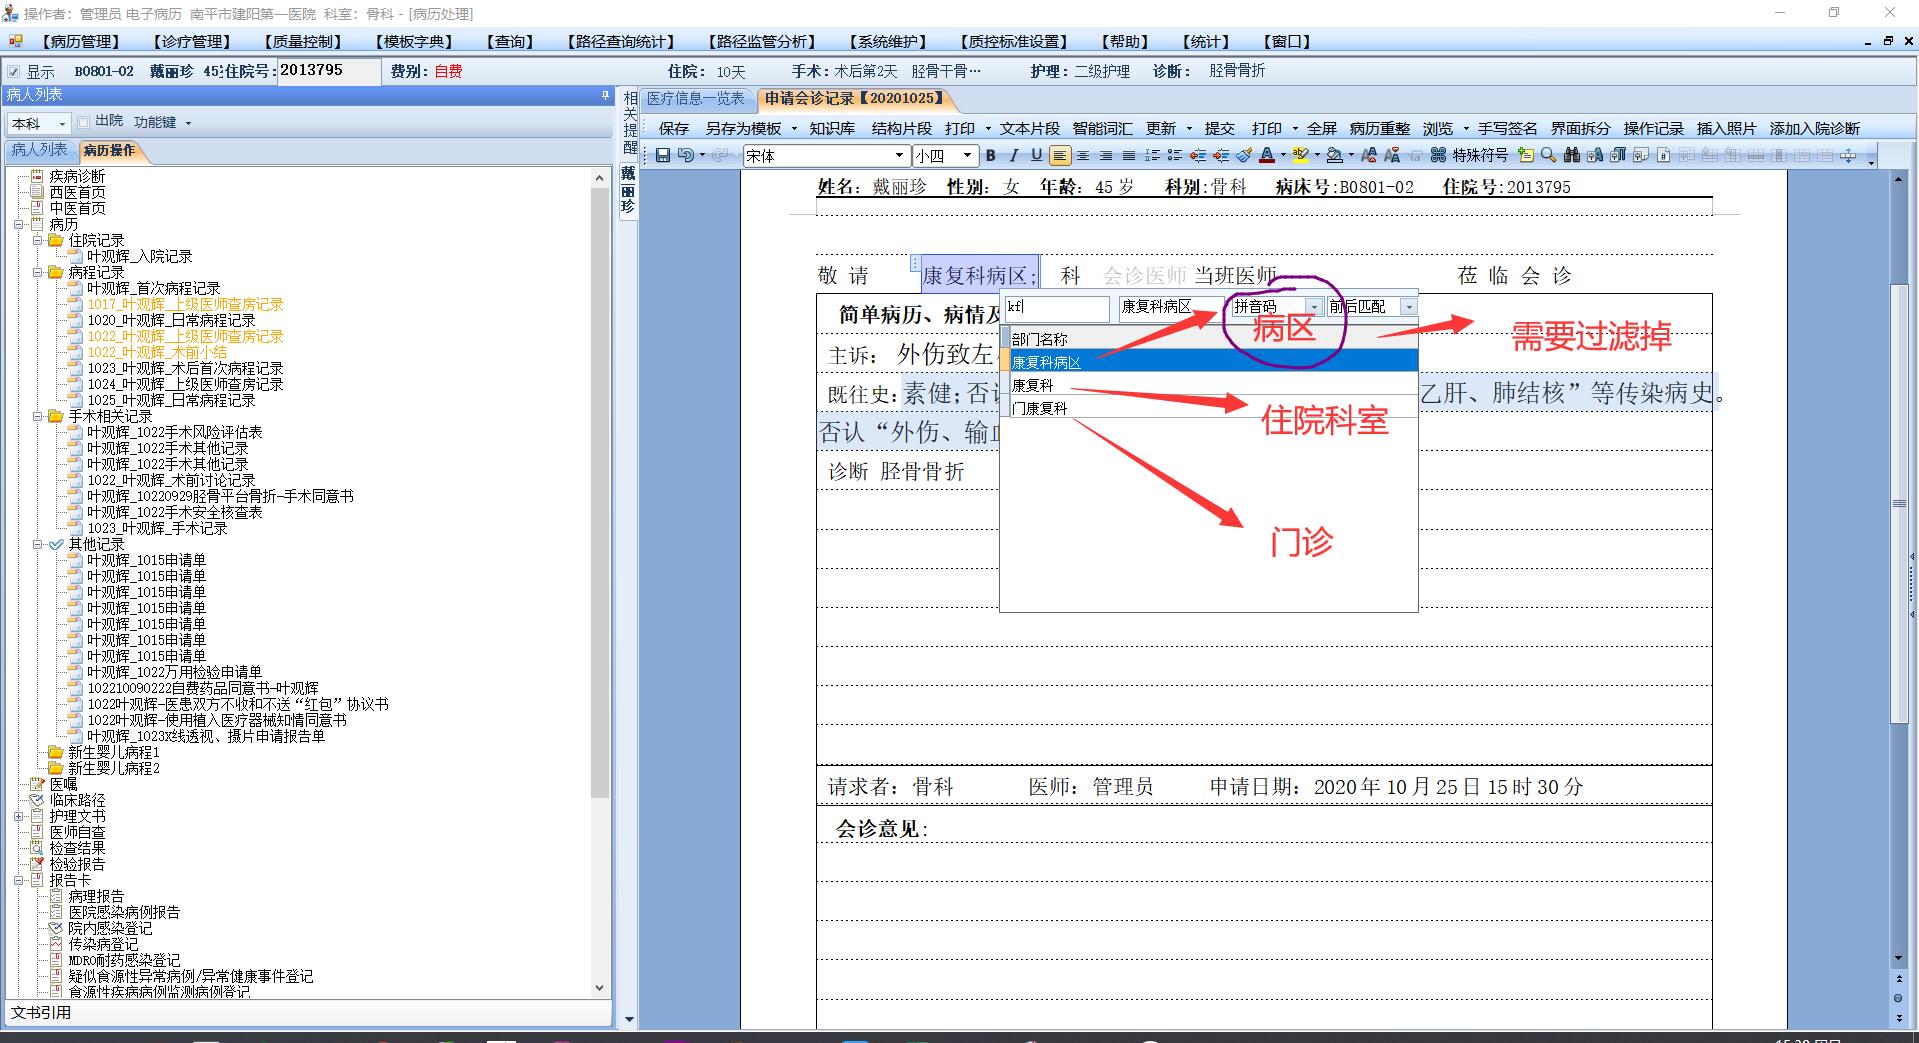
Task: Click 另存为模板 button
Action: [x=743, y=128]
